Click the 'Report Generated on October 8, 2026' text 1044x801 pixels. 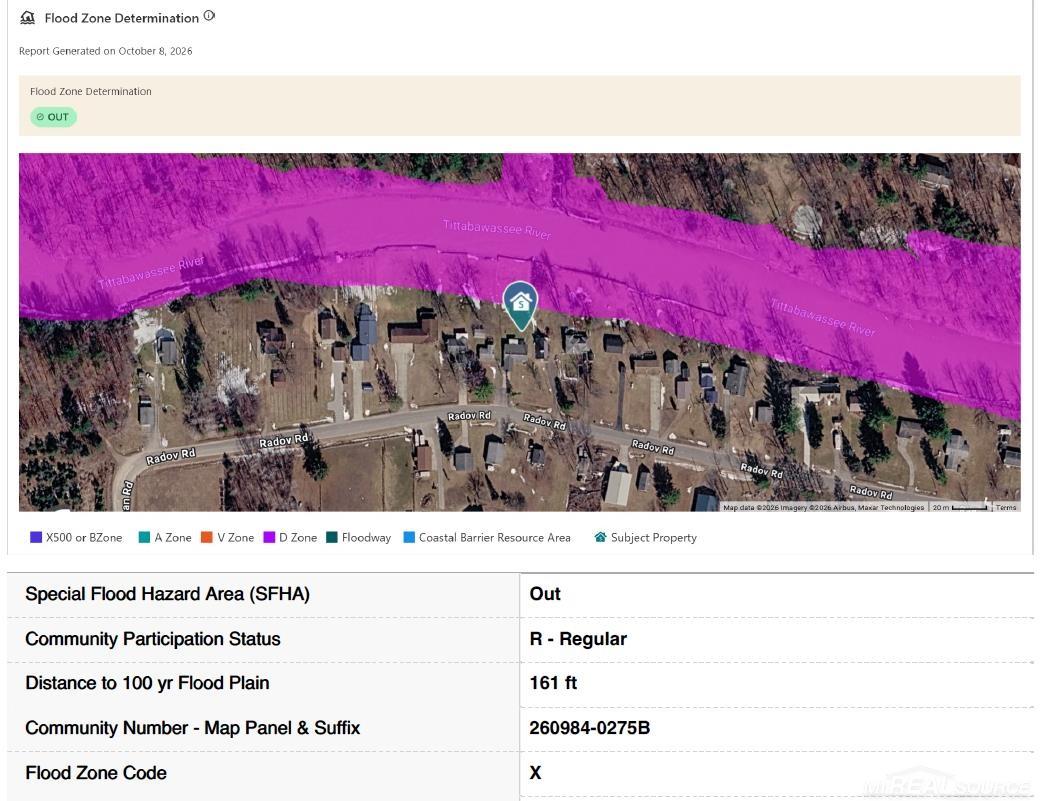click(105, 51)
